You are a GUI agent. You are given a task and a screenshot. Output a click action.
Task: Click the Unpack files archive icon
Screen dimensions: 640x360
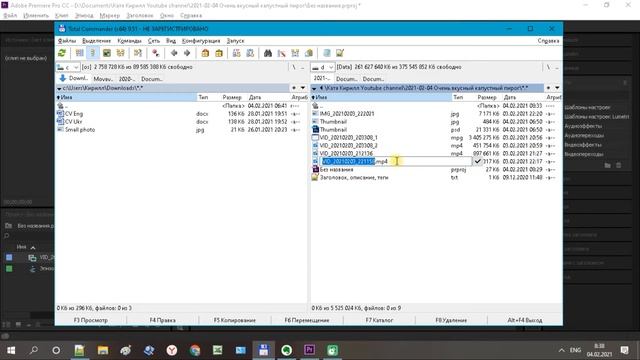pos(219,53)
